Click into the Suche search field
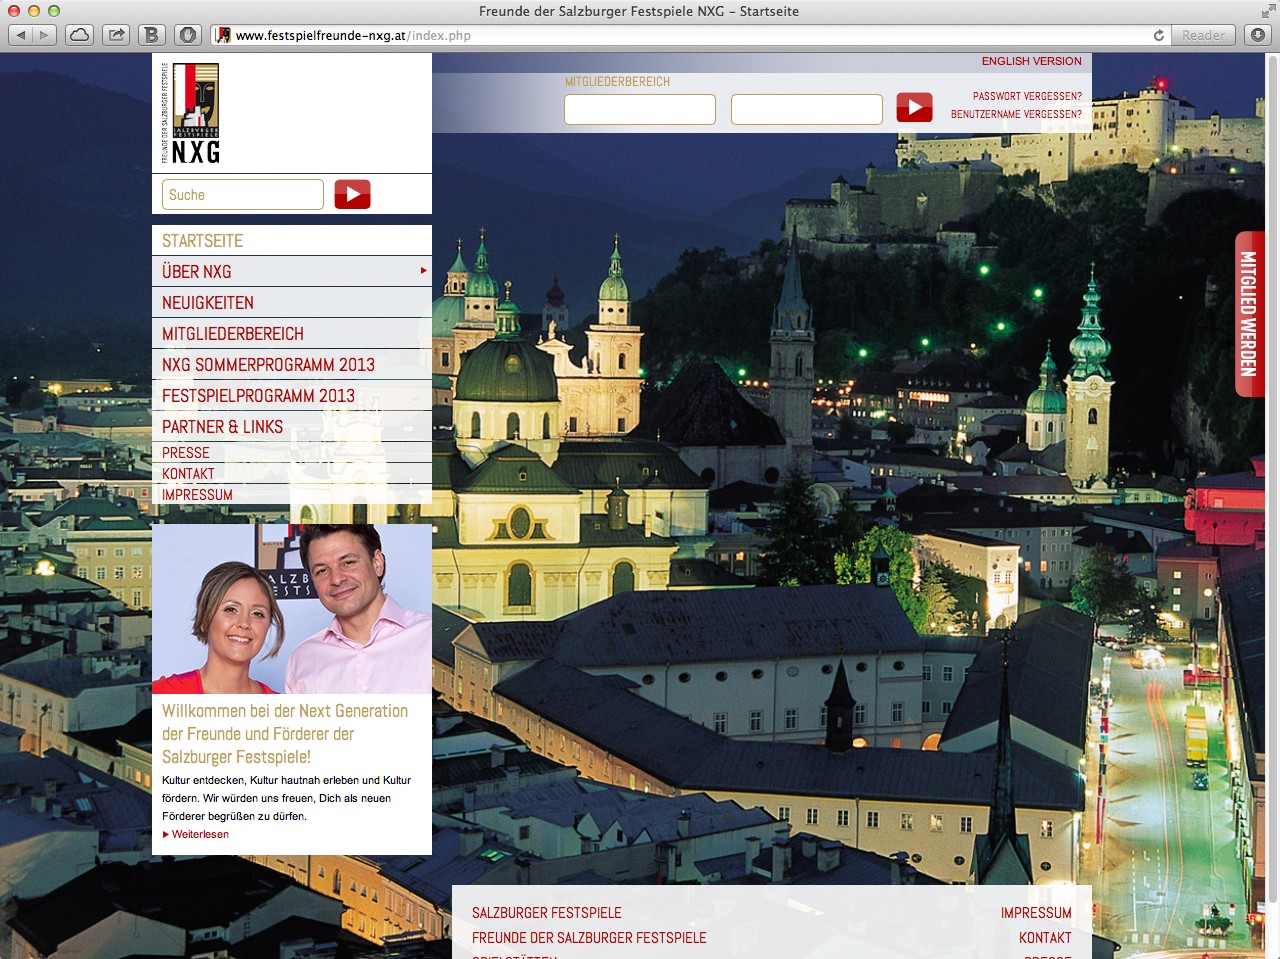Image resolution: width=1280 pixels, height=959 pixels. 243,195
